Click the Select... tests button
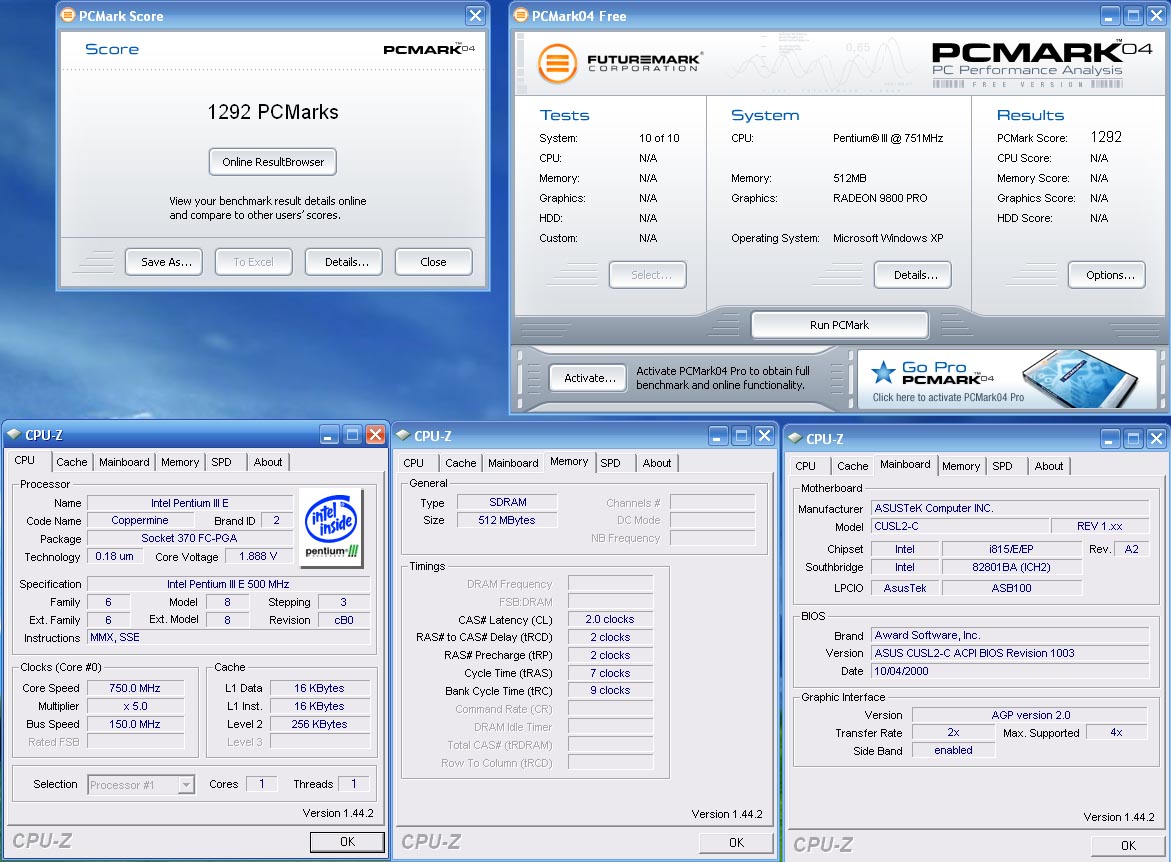Screen dimensions: 1171x862 point(647,275)
